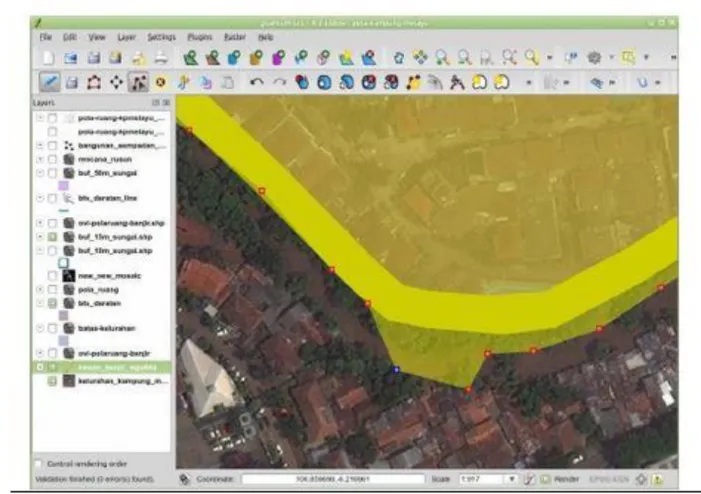
Task: Click the Add Vector Layer icon
Action: (x=190, y=58)
